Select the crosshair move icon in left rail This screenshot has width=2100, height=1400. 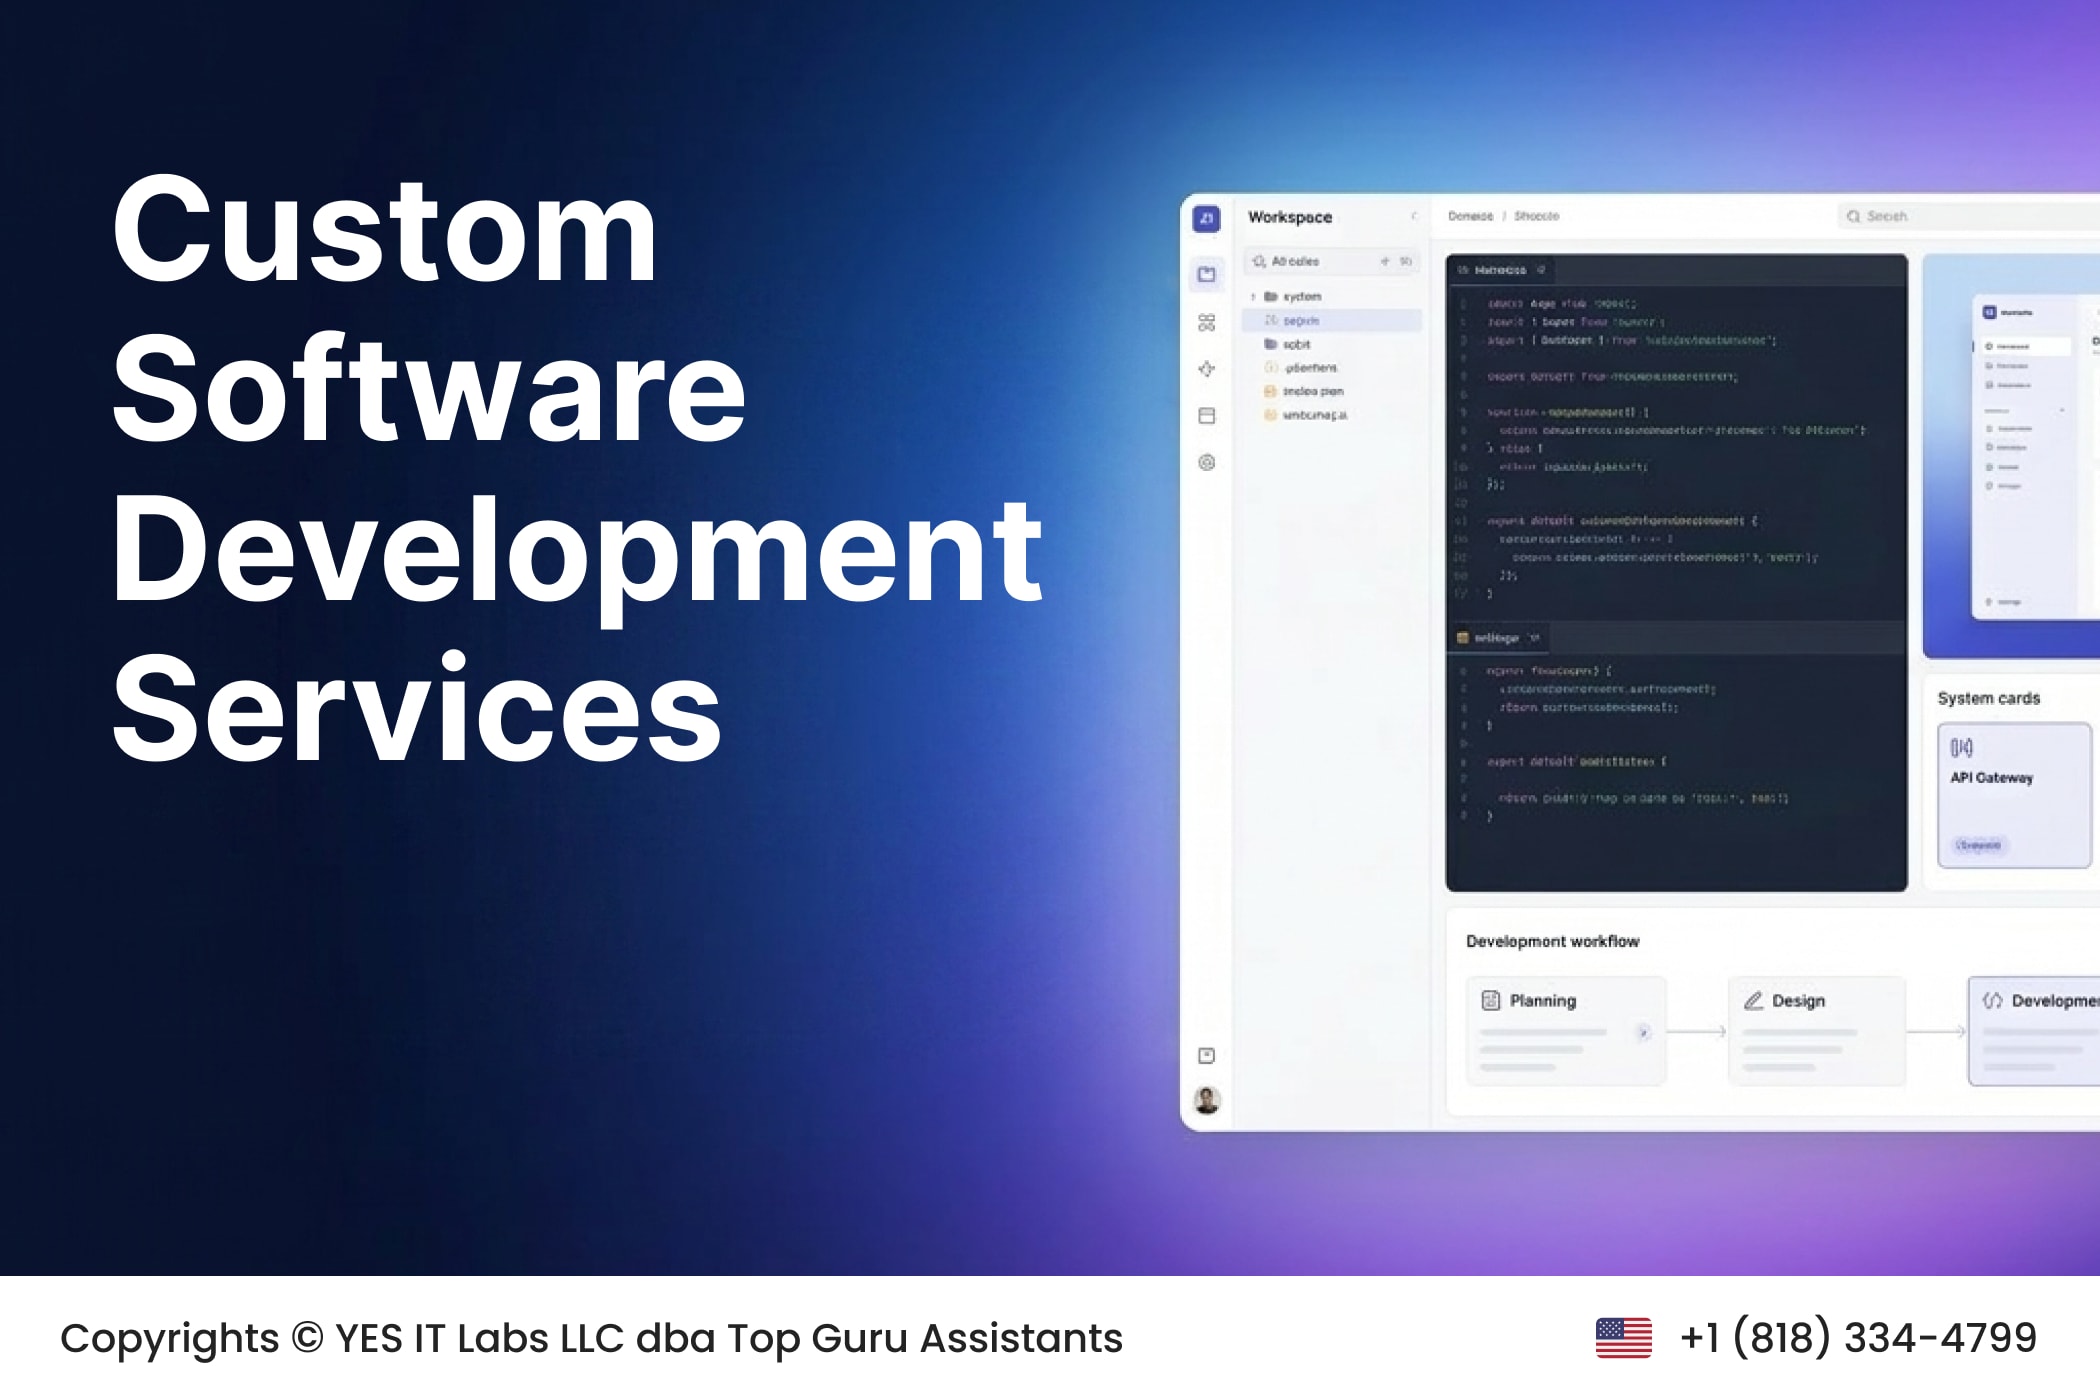(1207, 369)
